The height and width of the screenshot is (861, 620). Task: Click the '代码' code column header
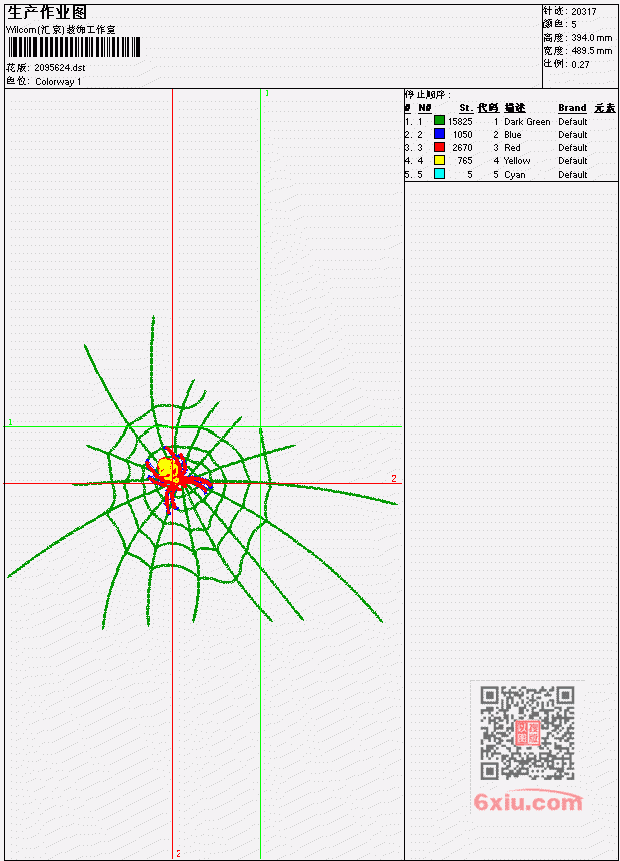[488, 108]
